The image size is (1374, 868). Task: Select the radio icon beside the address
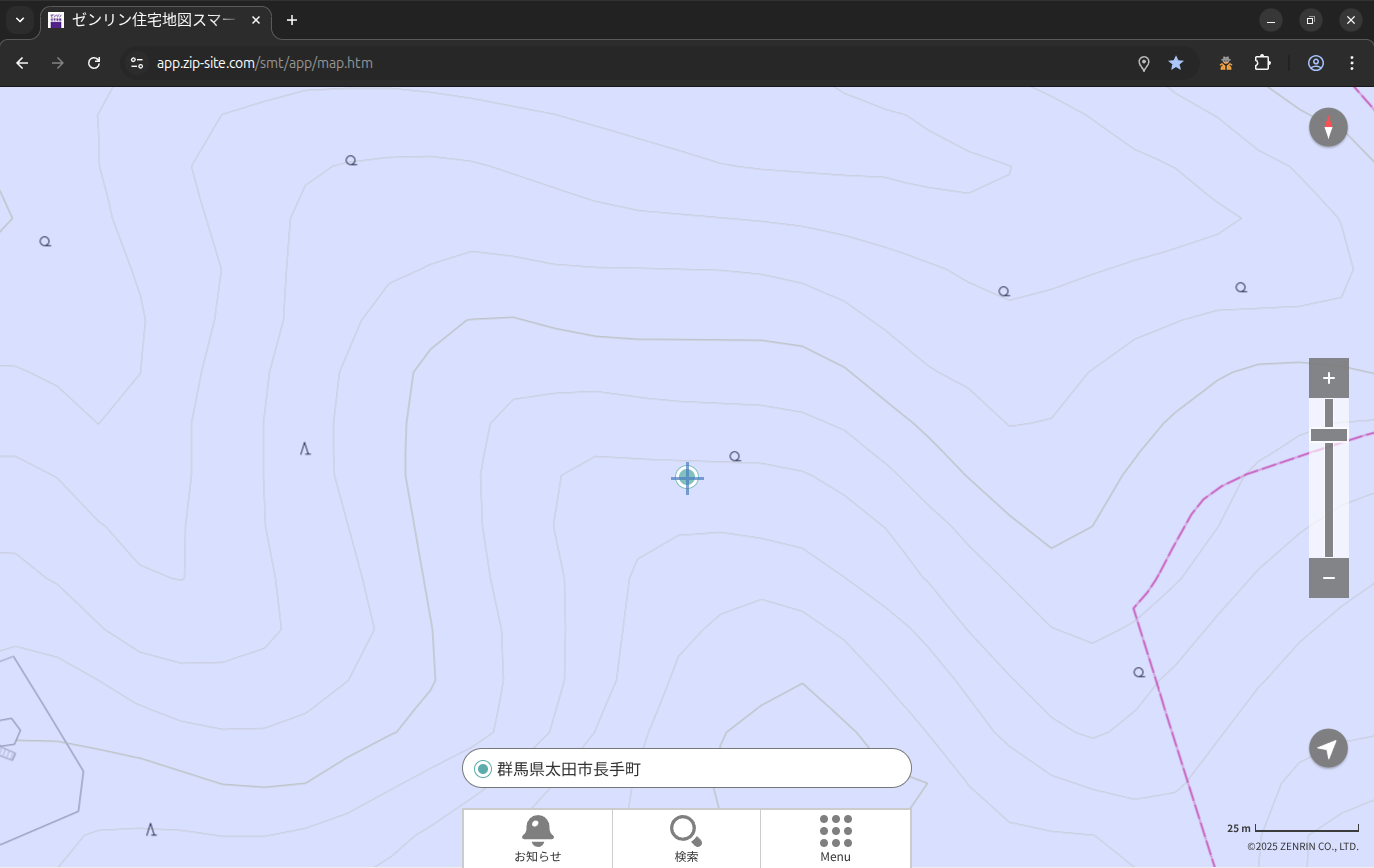483,769
